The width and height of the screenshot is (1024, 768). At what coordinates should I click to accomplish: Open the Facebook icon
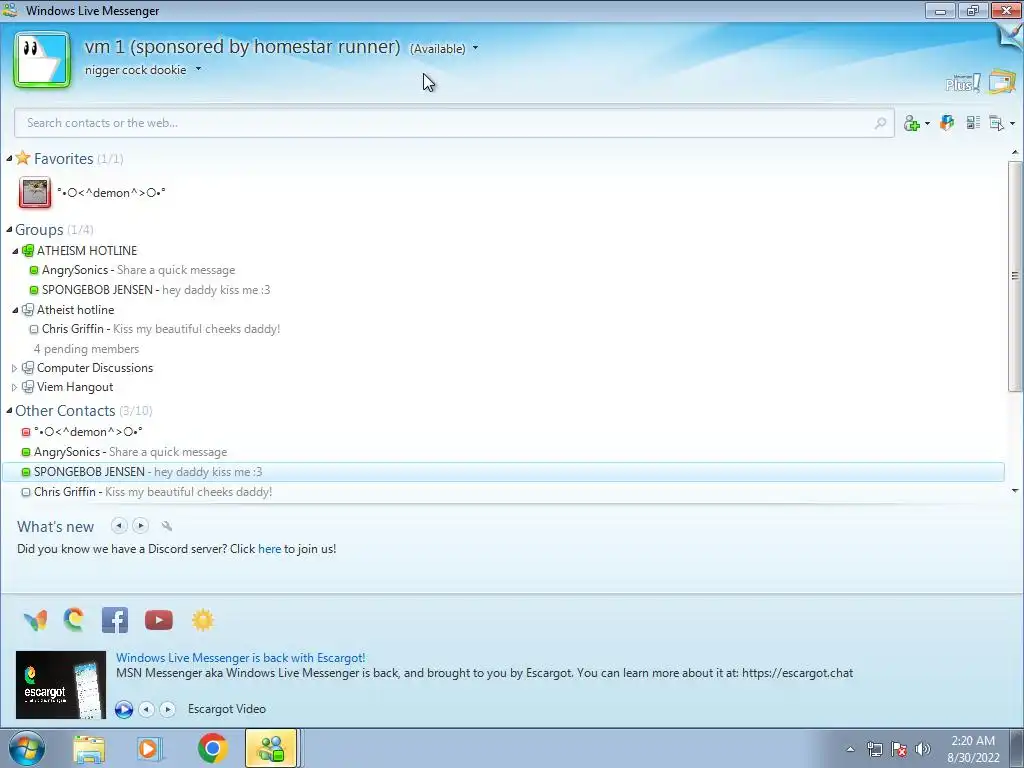point(115,620)
